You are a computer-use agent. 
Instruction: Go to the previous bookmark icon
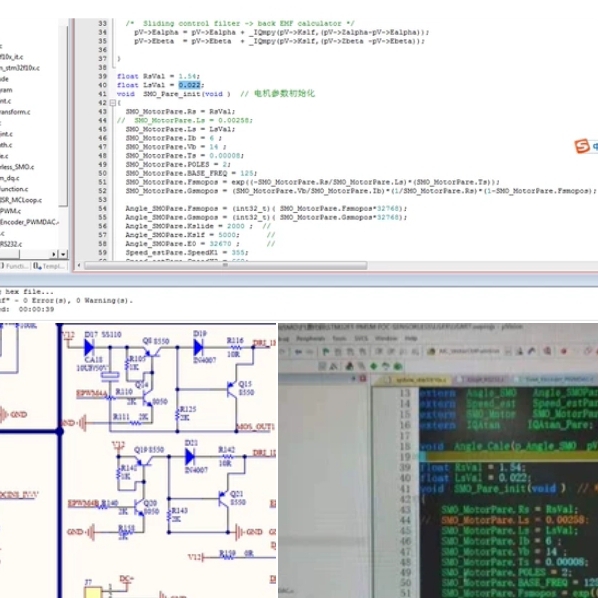pyautogui.click(x=338, y=352)
